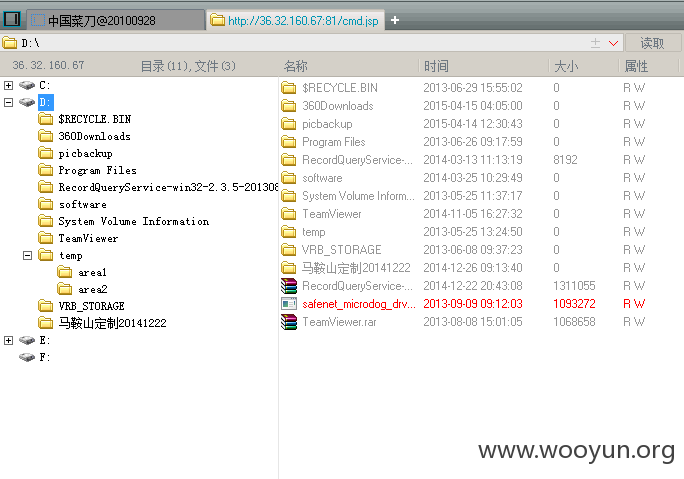
Task: Click timestamp 2015-04-15 04:05:00
Action: [473, 106]
